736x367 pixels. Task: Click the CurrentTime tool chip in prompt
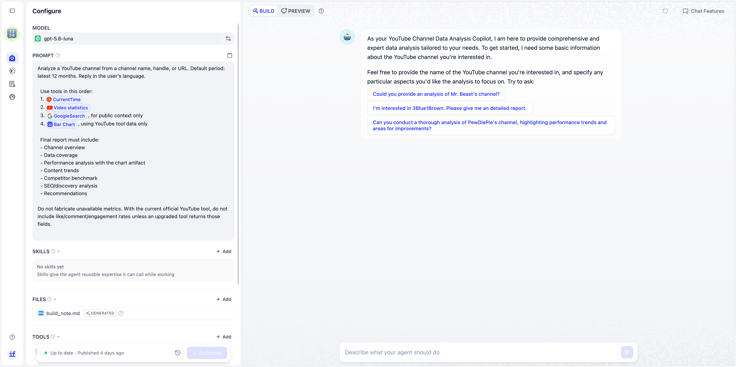[x=63, y=99]
